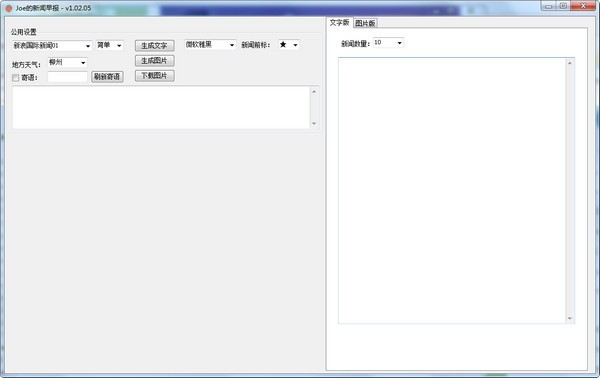Open the star news prefix dropdown
The width and height of the screenshot is (600, 378).
tap(289, 45)
